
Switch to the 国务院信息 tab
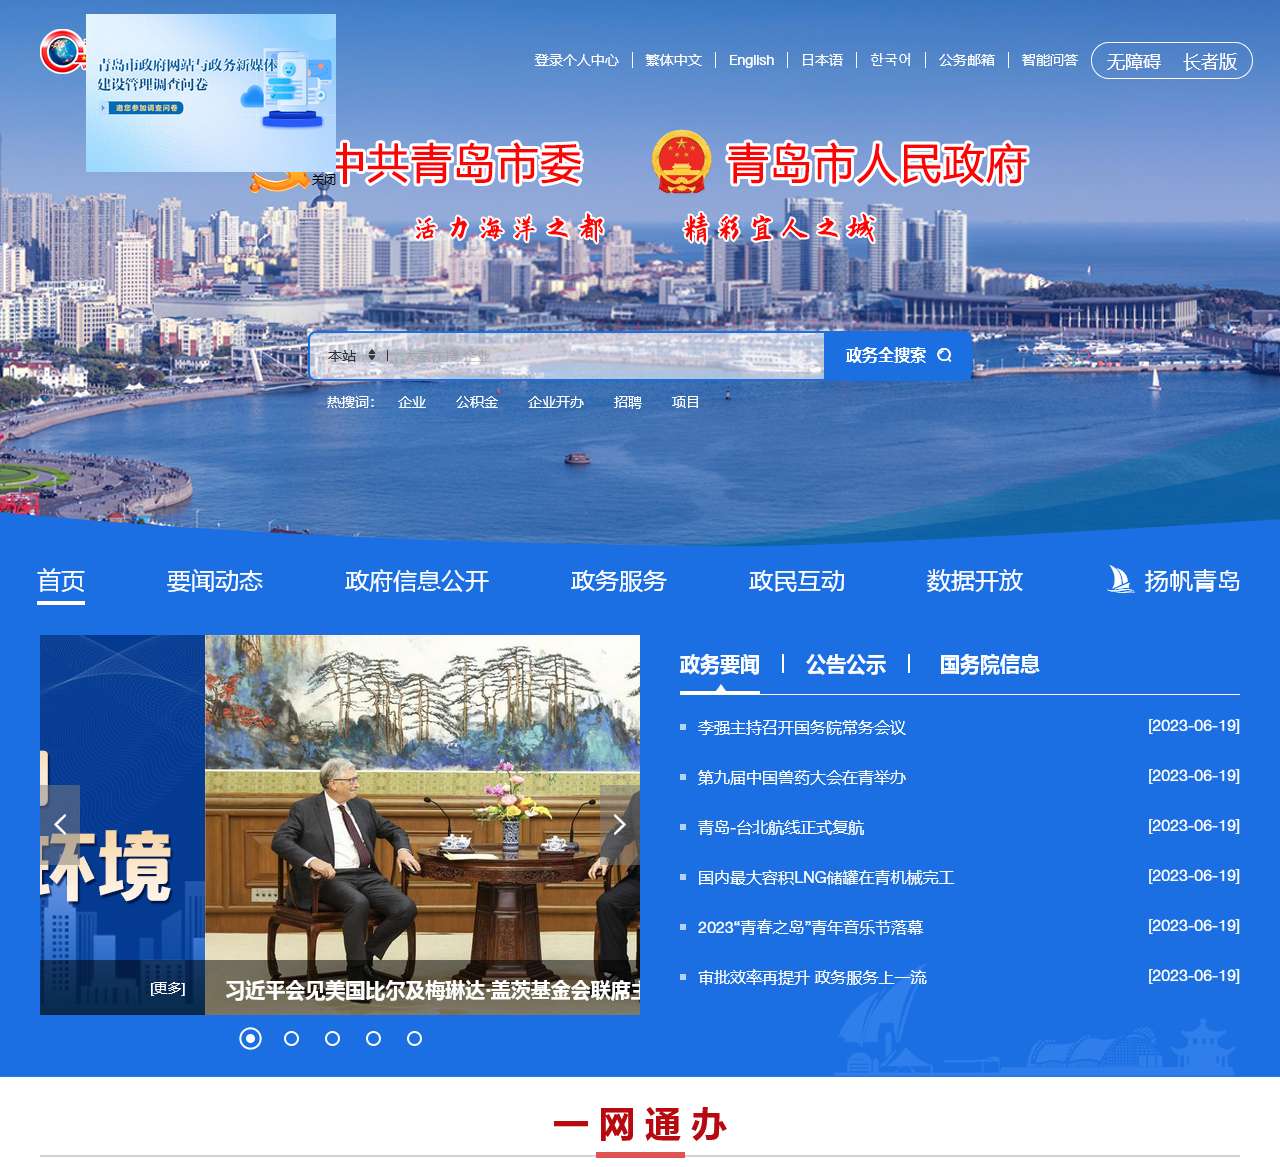(989, 665)
